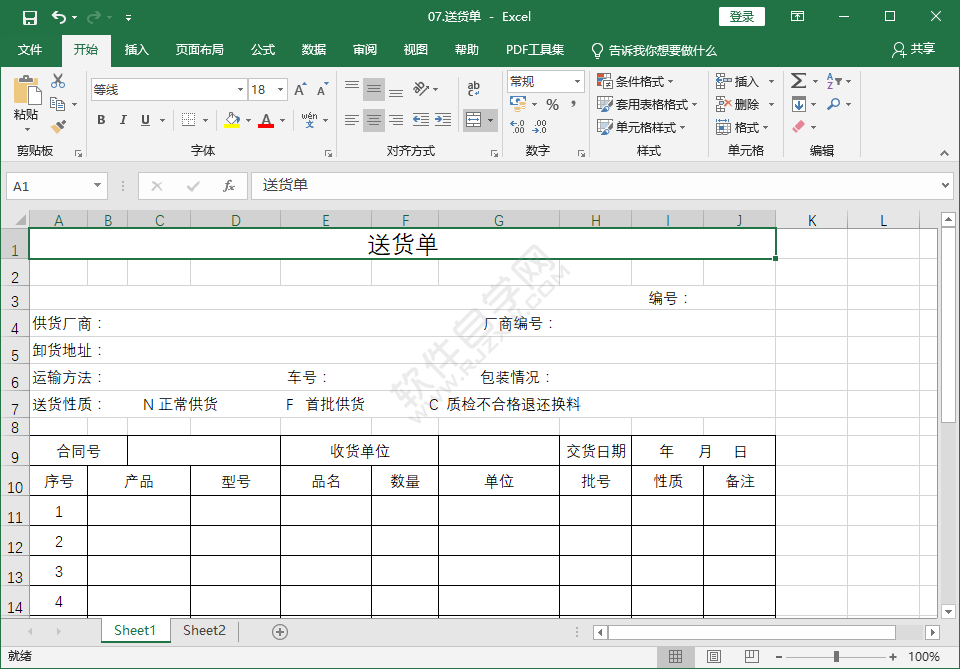The image size is (960, 669).
Task: Select the Sort & Filter icon
Action: pyautogui.click(x=836, y=81)
